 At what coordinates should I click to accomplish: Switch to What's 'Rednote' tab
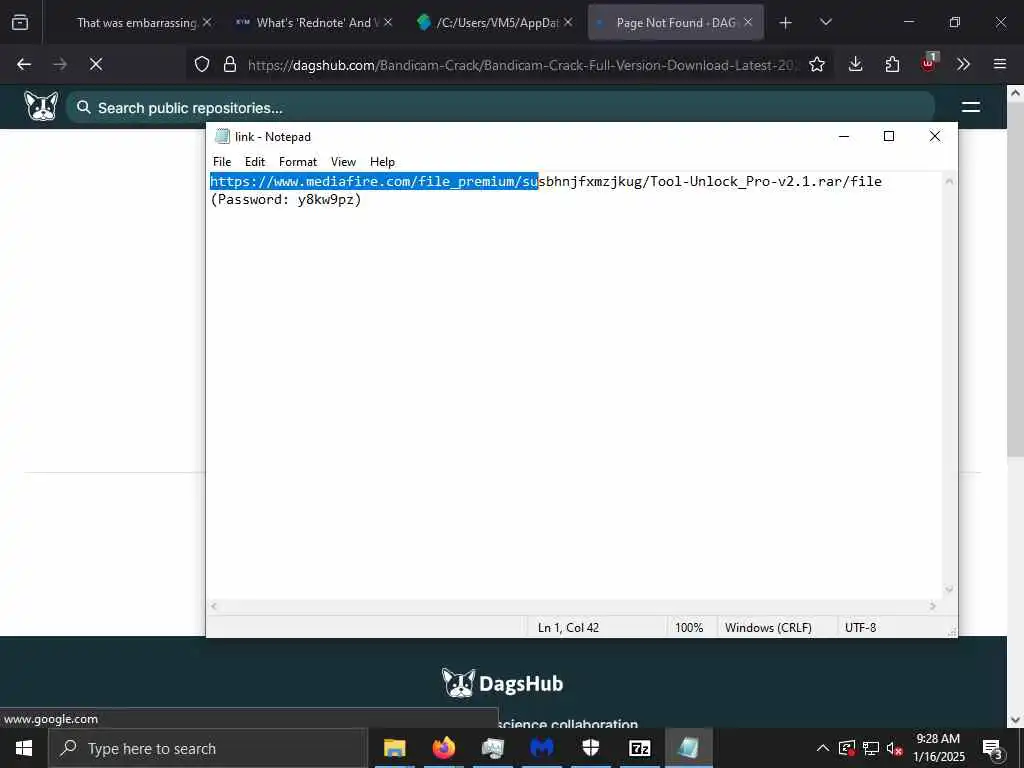(x=313, y=23)
